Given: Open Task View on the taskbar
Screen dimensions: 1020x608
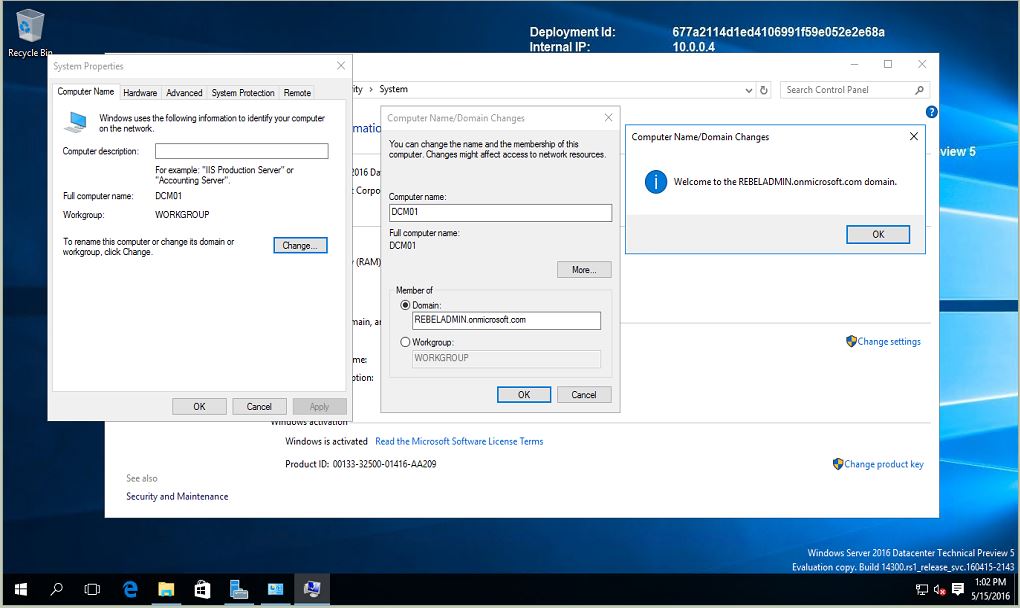Looking at the screenshot, I should click(92, 589).
